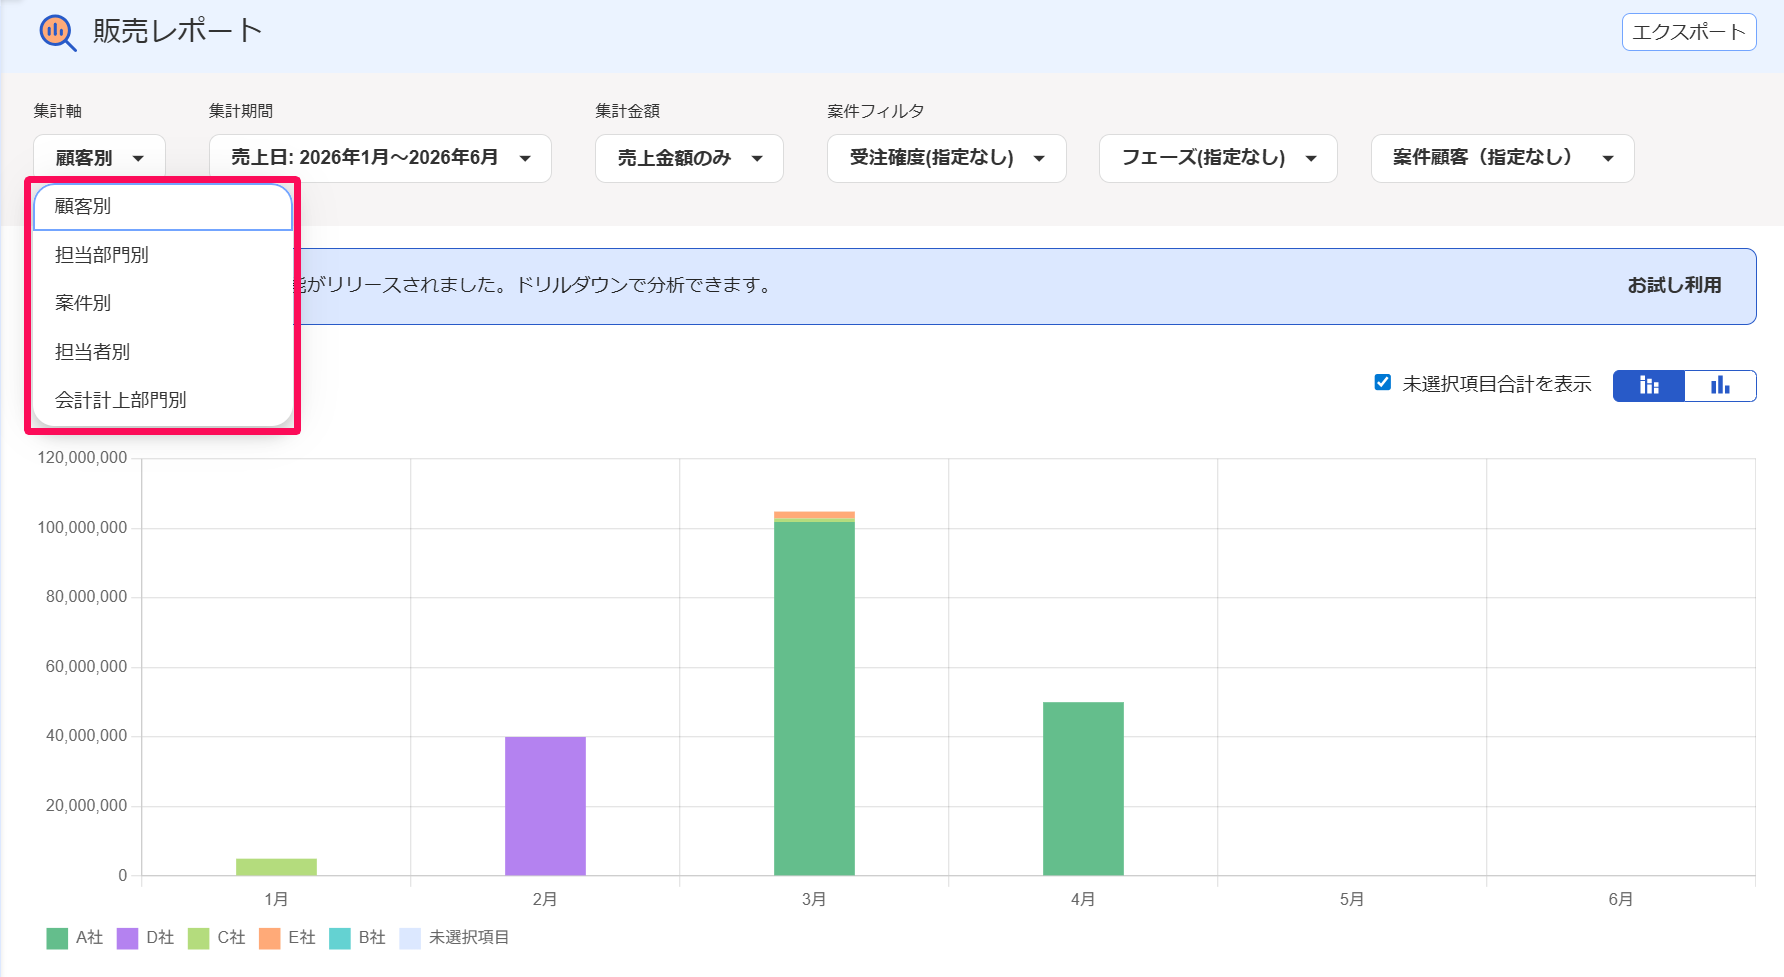
Task: Pick 担当者別 from the list
Action: 163,352
